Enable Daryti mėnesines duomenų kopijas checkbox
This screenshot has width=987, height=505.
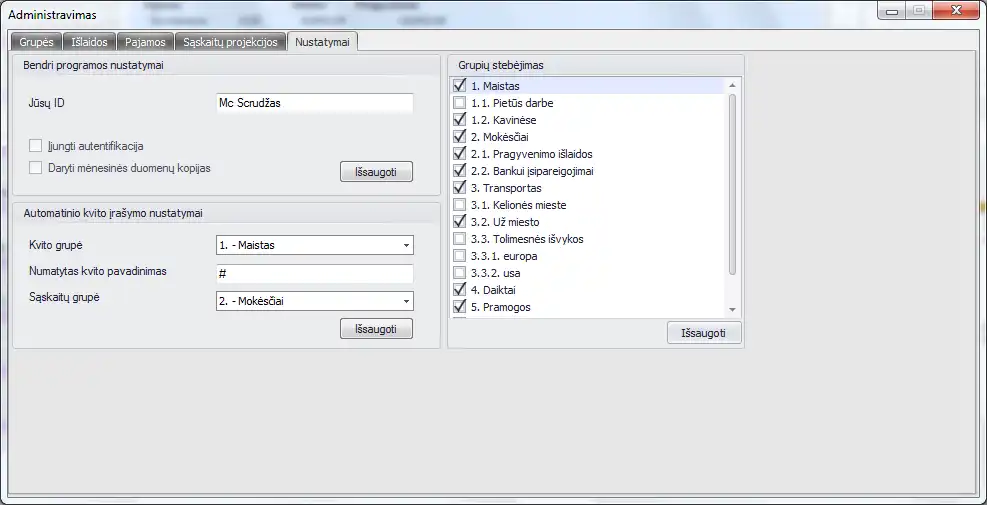35,168
